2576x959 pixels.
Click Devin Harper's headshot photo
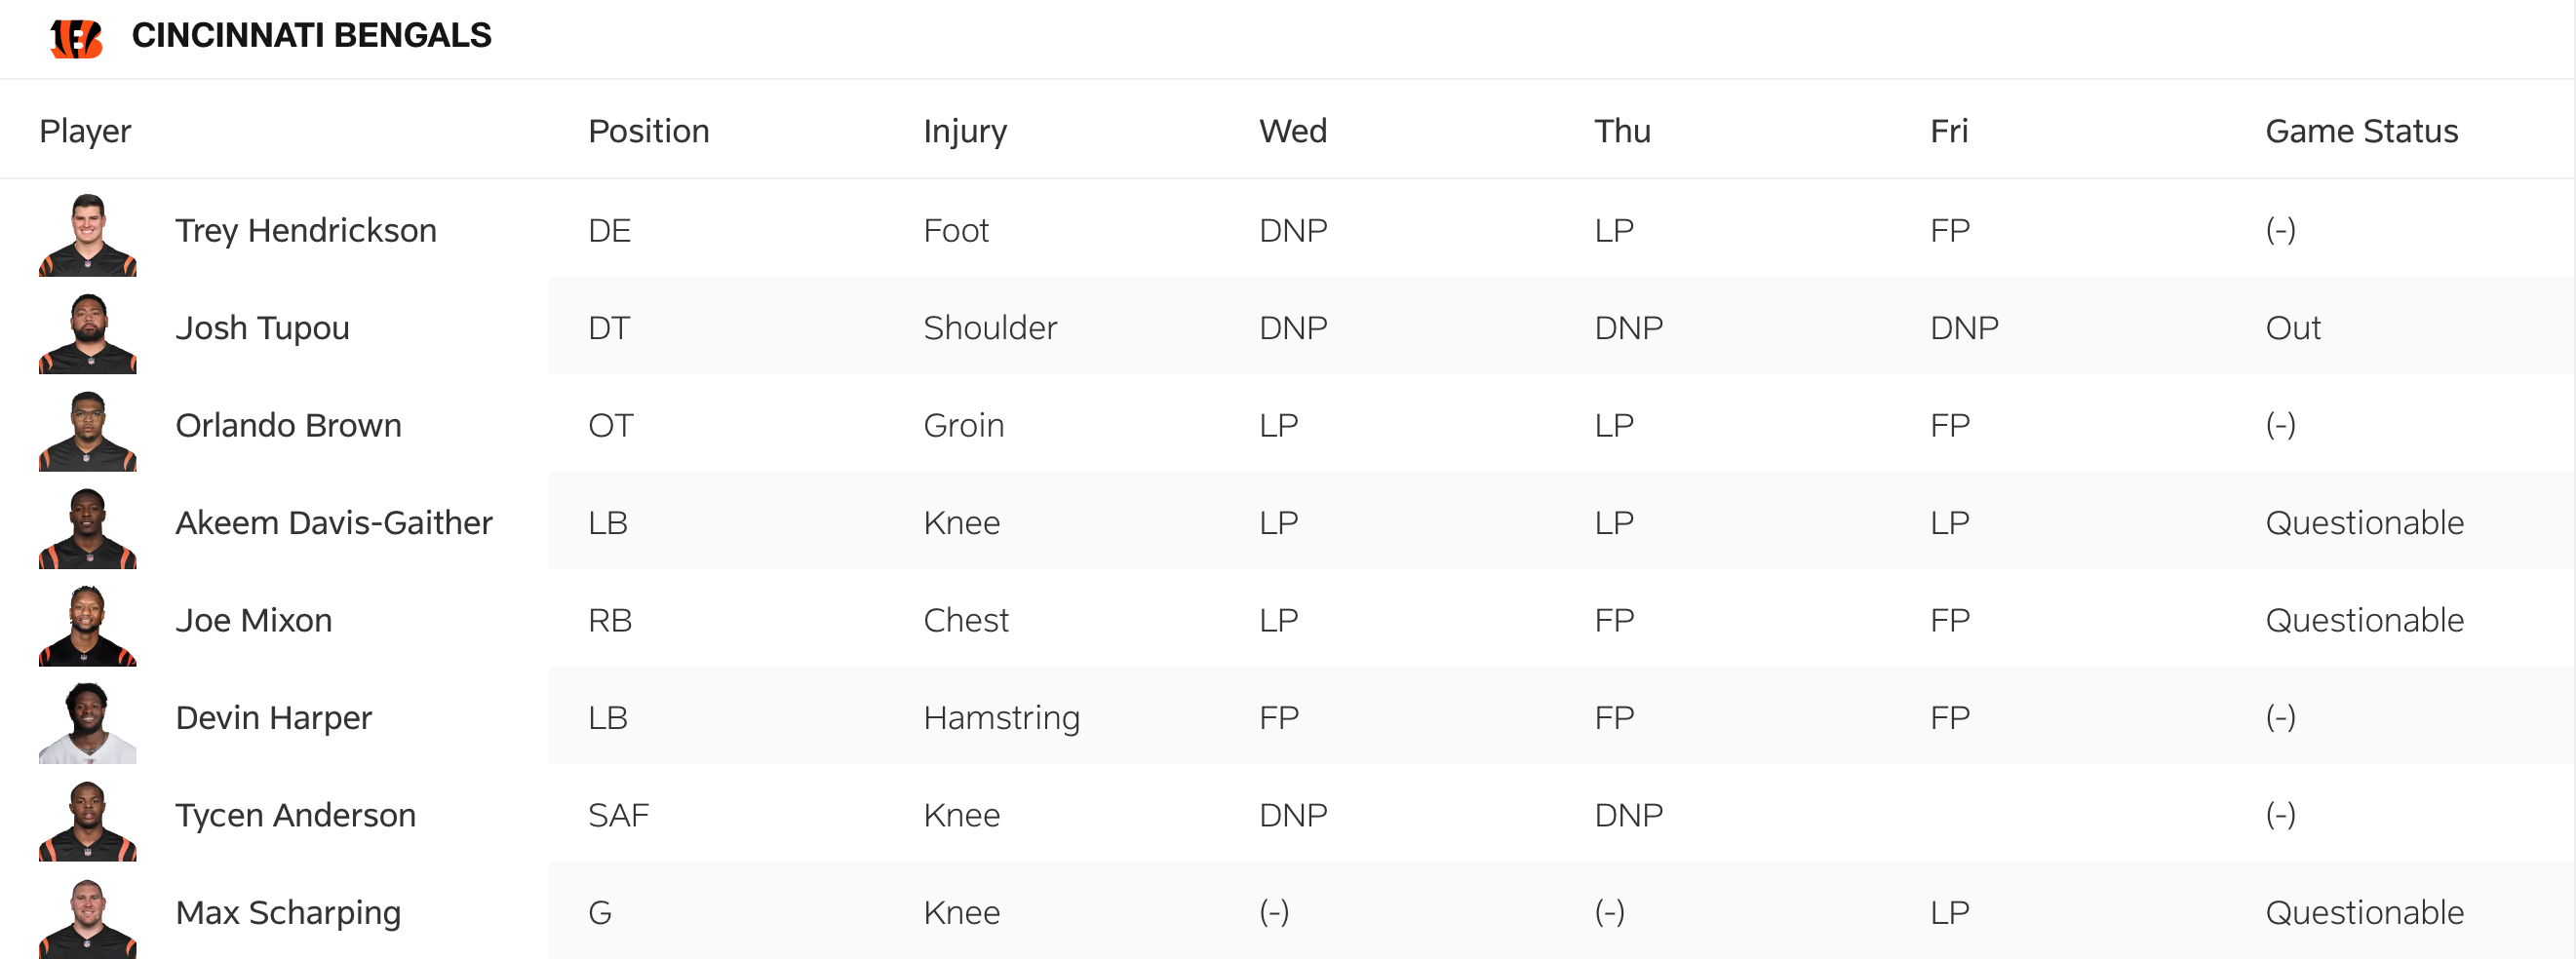(88, 722)
